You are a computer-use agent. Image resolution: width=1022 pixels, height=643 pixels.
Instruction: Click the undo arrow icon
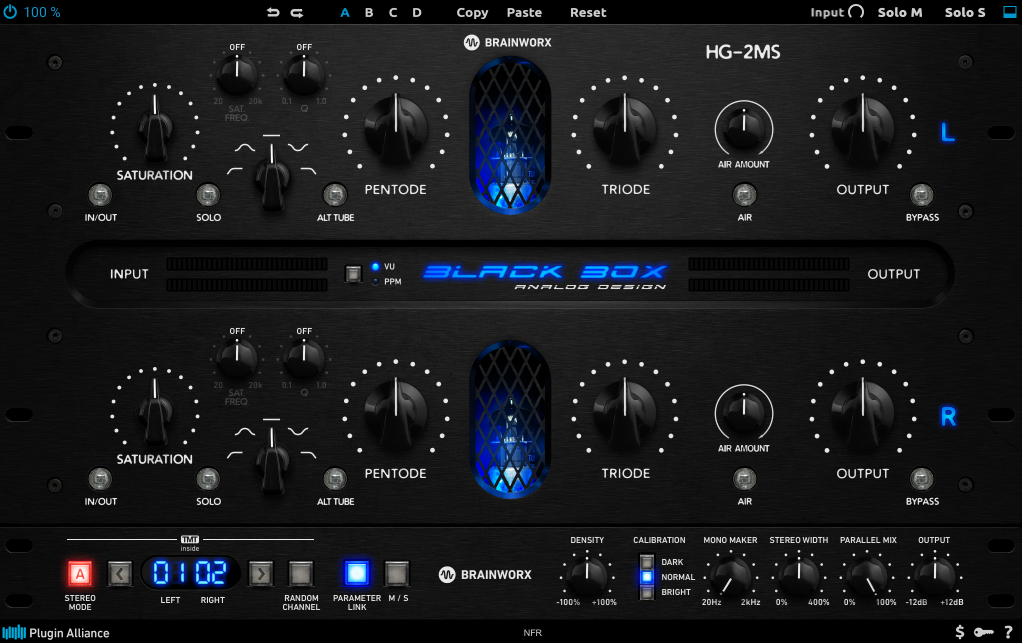pos(273,13)
